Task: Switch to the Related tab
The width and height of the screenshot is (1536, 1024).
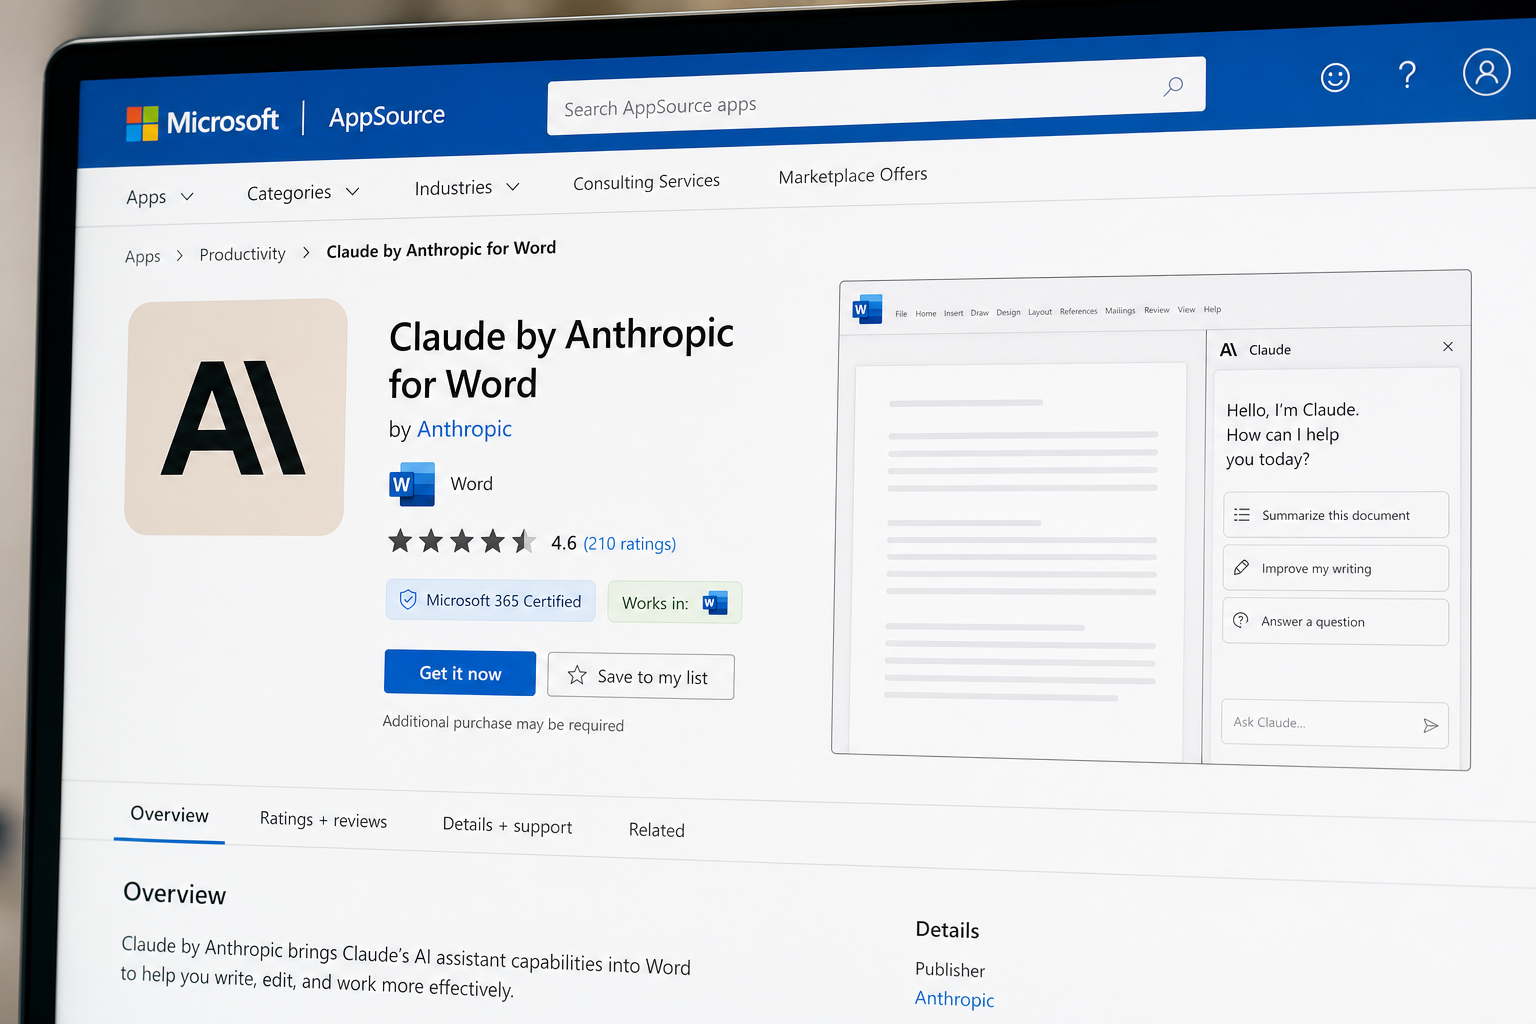Action: point(657,830)
